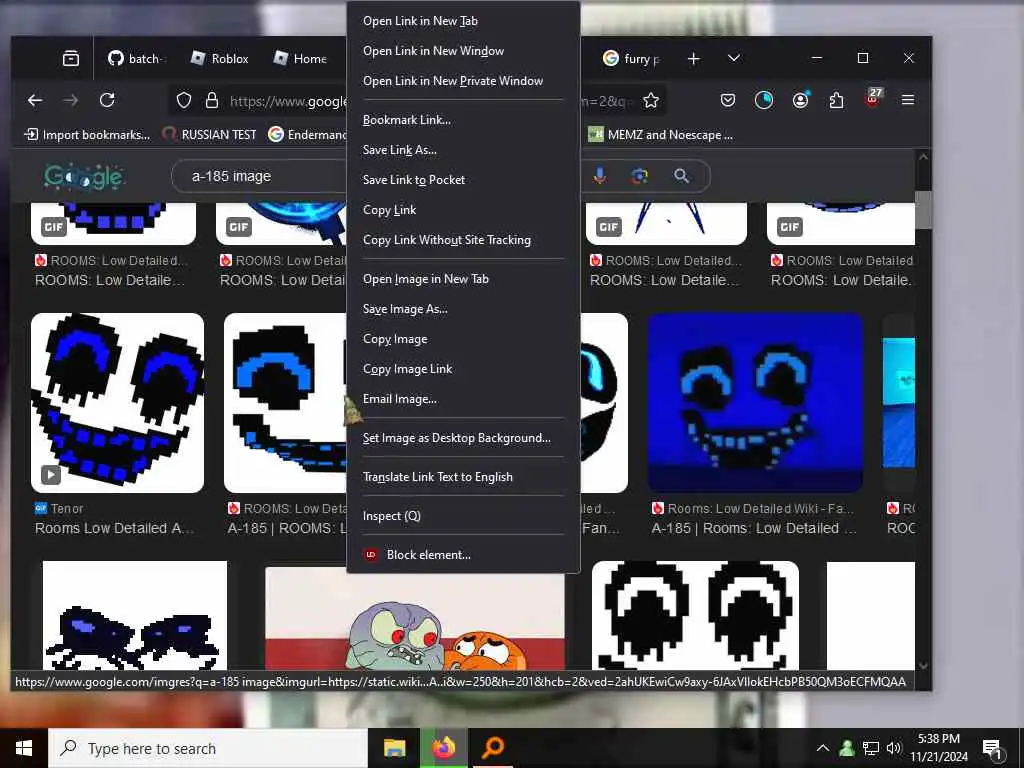Open a new tab with the plus button
This screenshot has height=768, width=1024.
(x=694, y=59)
